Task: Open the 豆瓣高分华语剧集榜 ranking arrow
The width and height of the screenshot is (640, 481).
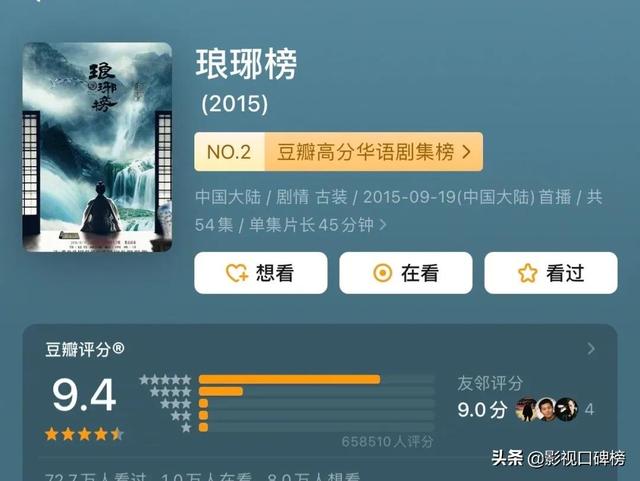Action: click(467, 152)
